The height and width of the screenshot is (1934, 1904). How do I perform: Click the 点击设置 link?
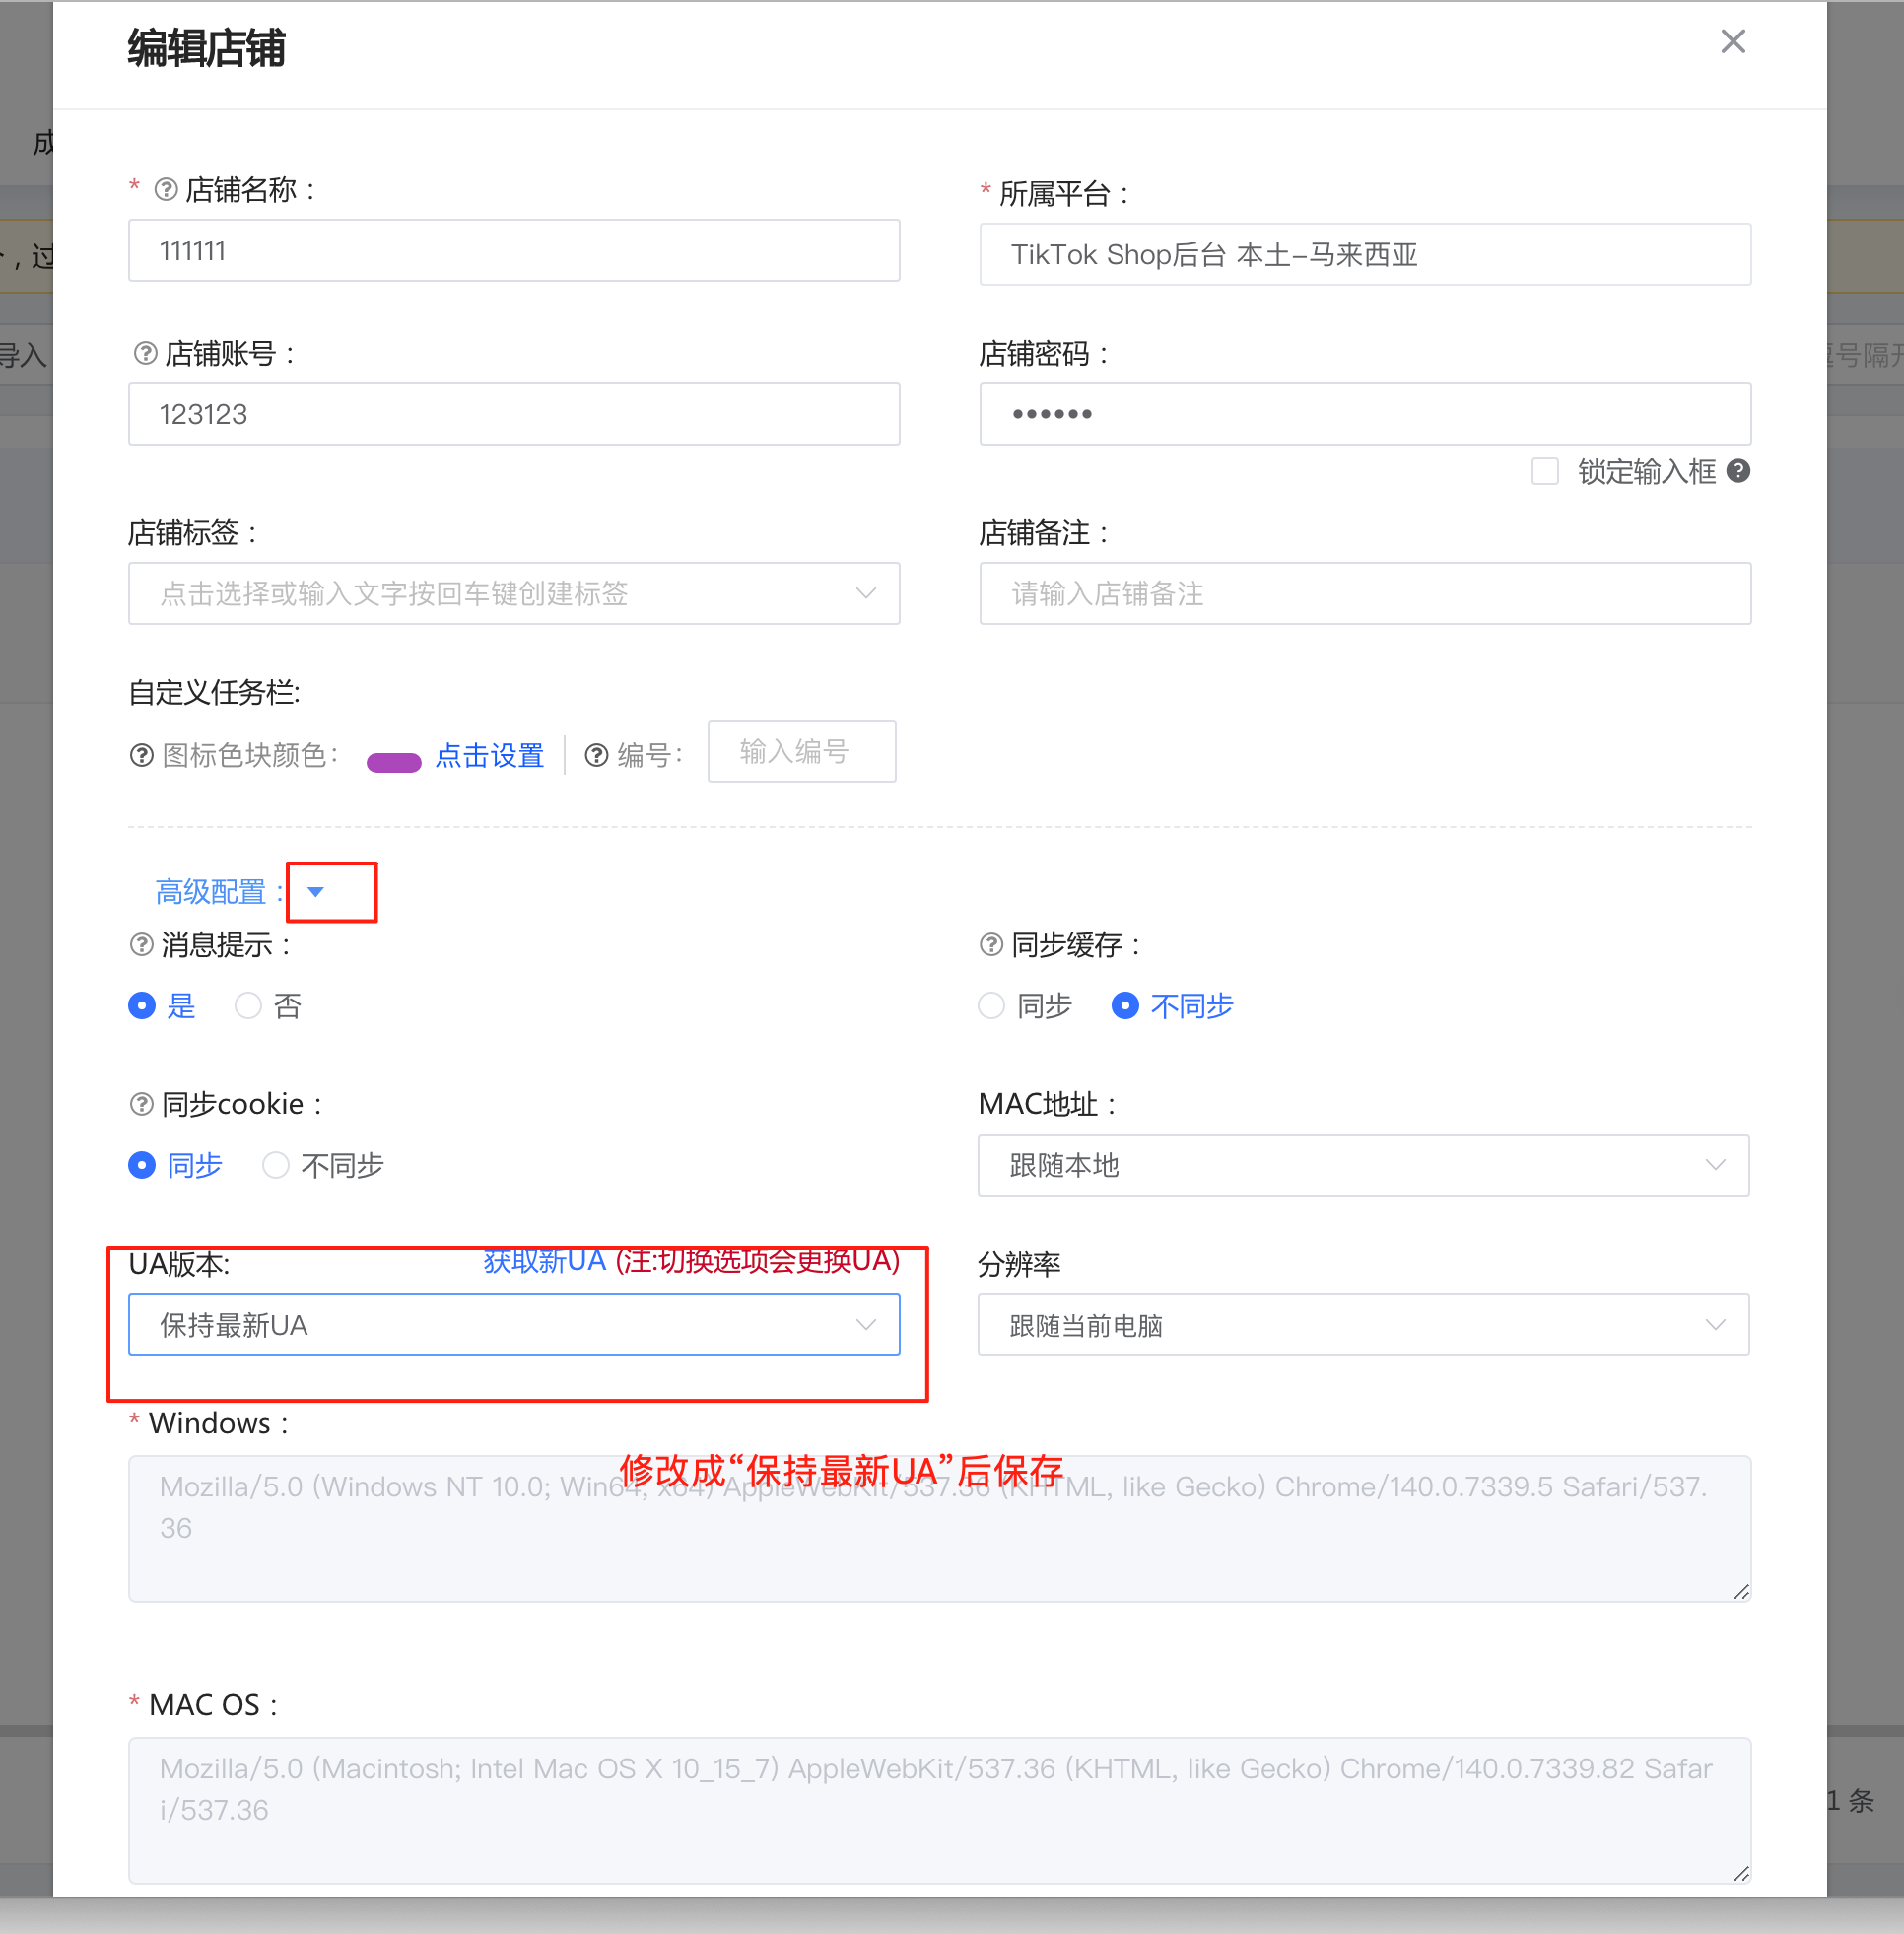pos(489,755)
